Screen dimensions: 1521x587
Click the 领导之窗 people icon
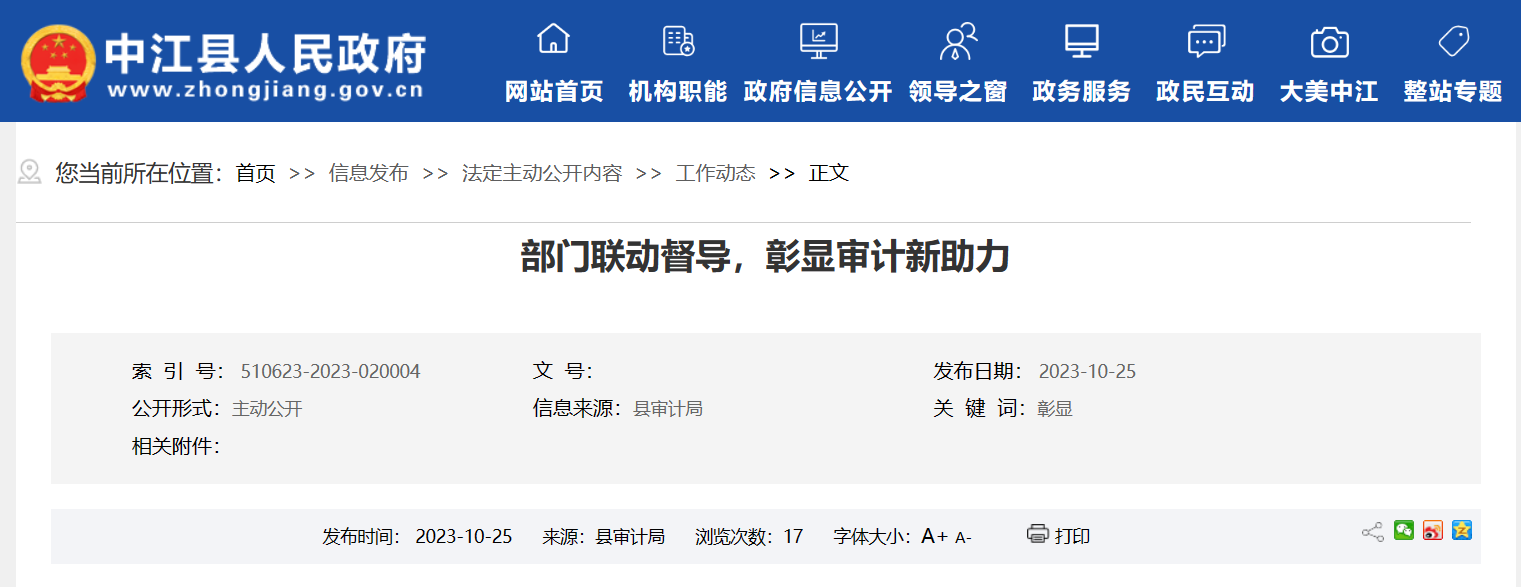[x=957, y=41]
